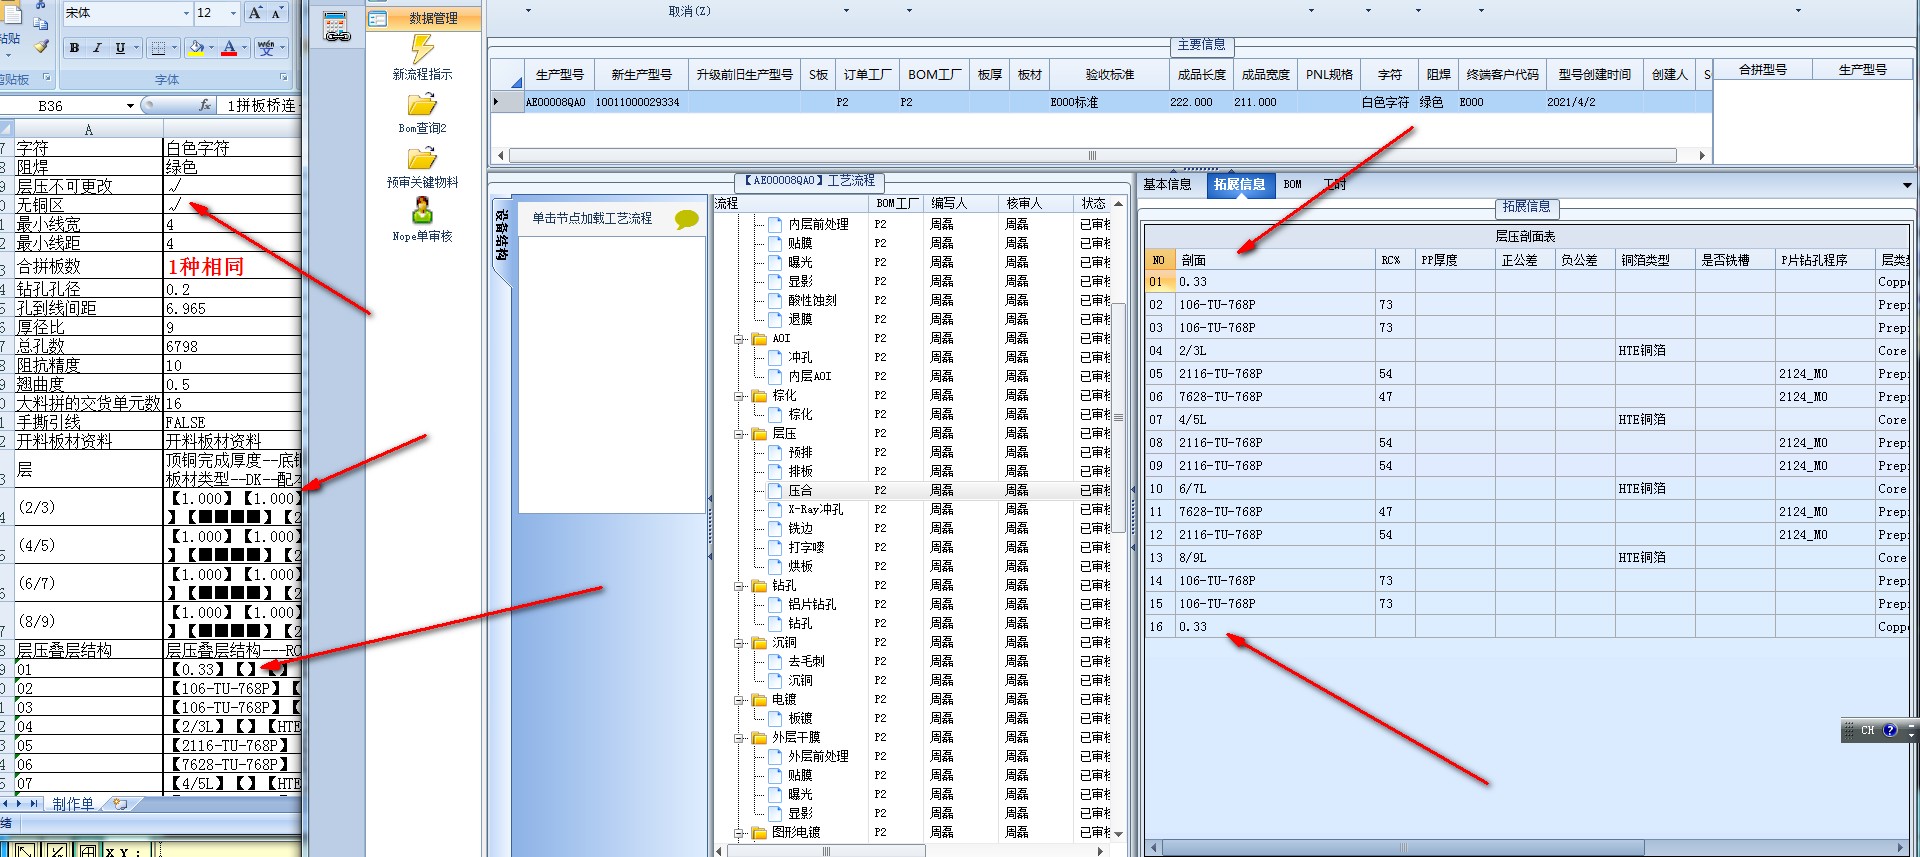Image resolution: width=1920 pixels, height=857 pixels.
Task: Collapse the 棕化 folder node
Action: (x=739, y=396)
